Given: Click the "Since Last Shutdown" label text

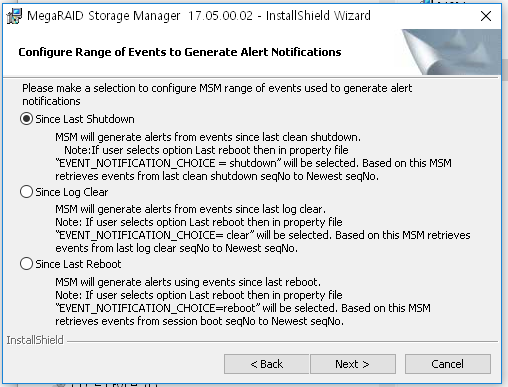Looking at the screenshot, I should click(x=85, y=119).
